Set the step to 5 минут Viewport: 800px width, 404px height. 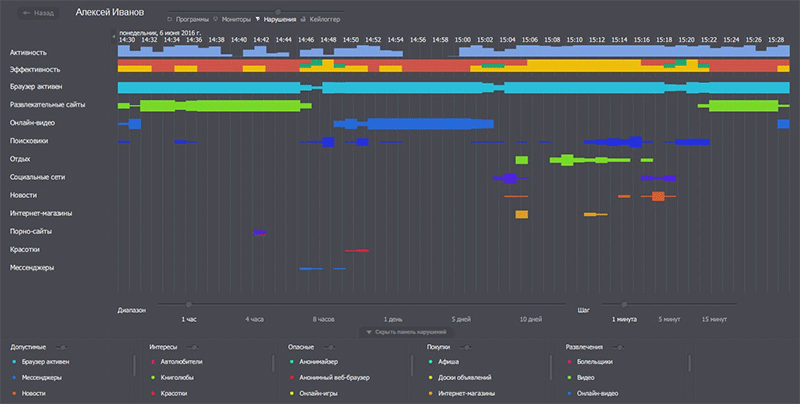pos(669,319)
